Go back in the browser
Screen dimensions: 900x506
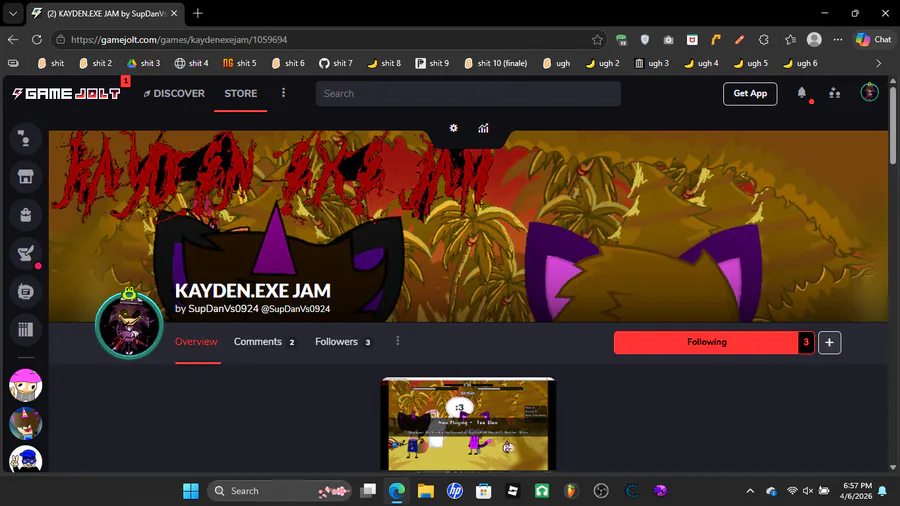pyautogui.click(x=13, y=40)
